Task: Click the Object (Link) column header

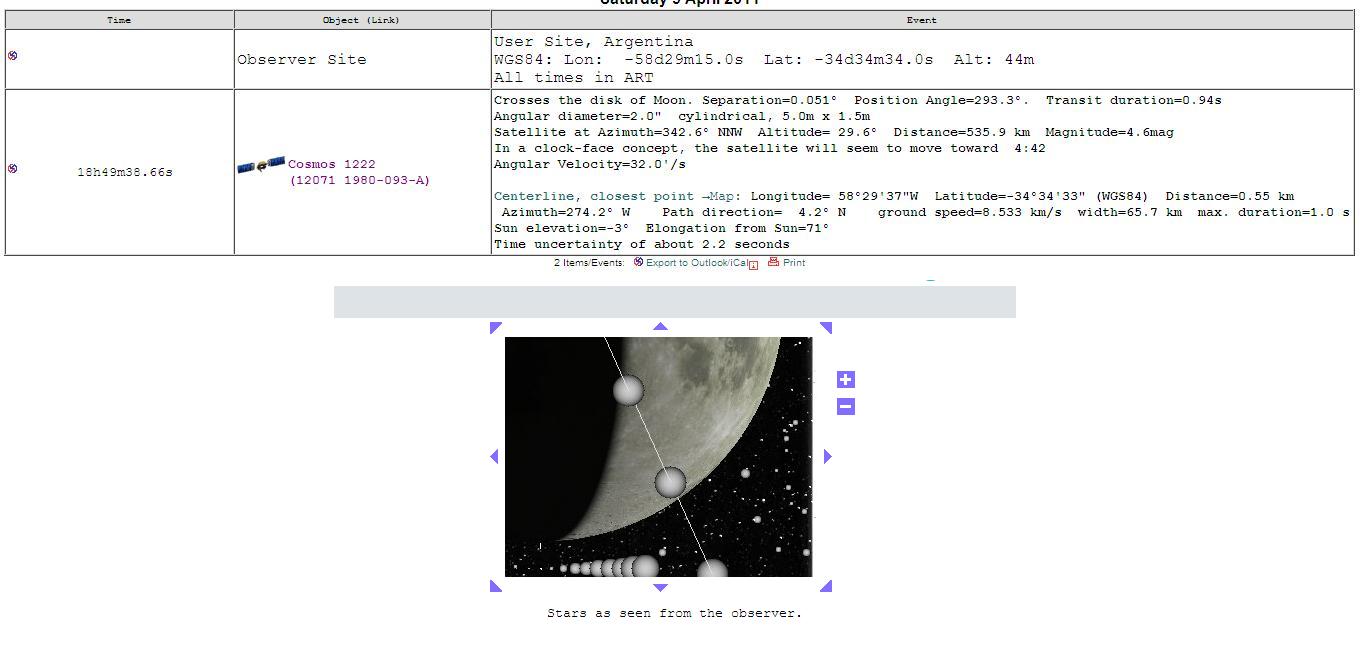Action: [362, 20]
